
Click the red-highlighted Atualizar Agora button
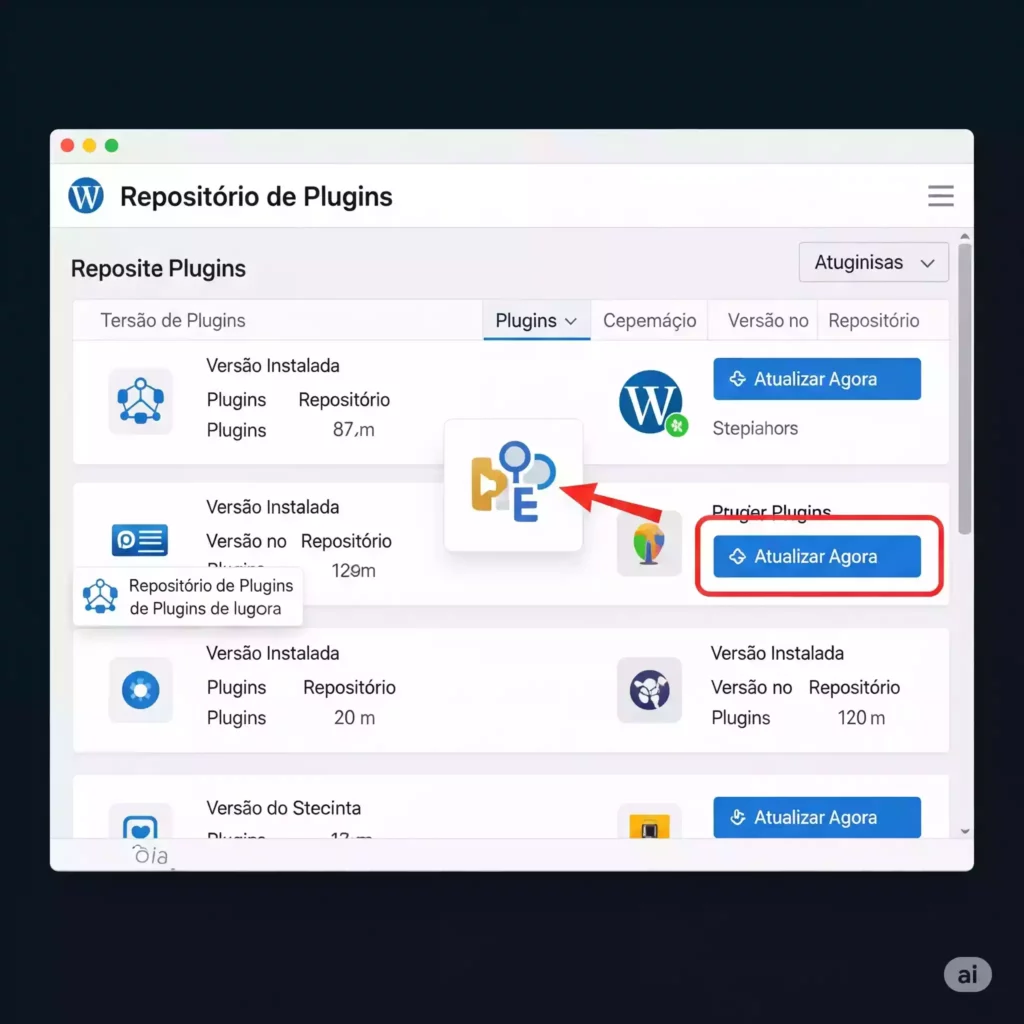click(816, 557)
